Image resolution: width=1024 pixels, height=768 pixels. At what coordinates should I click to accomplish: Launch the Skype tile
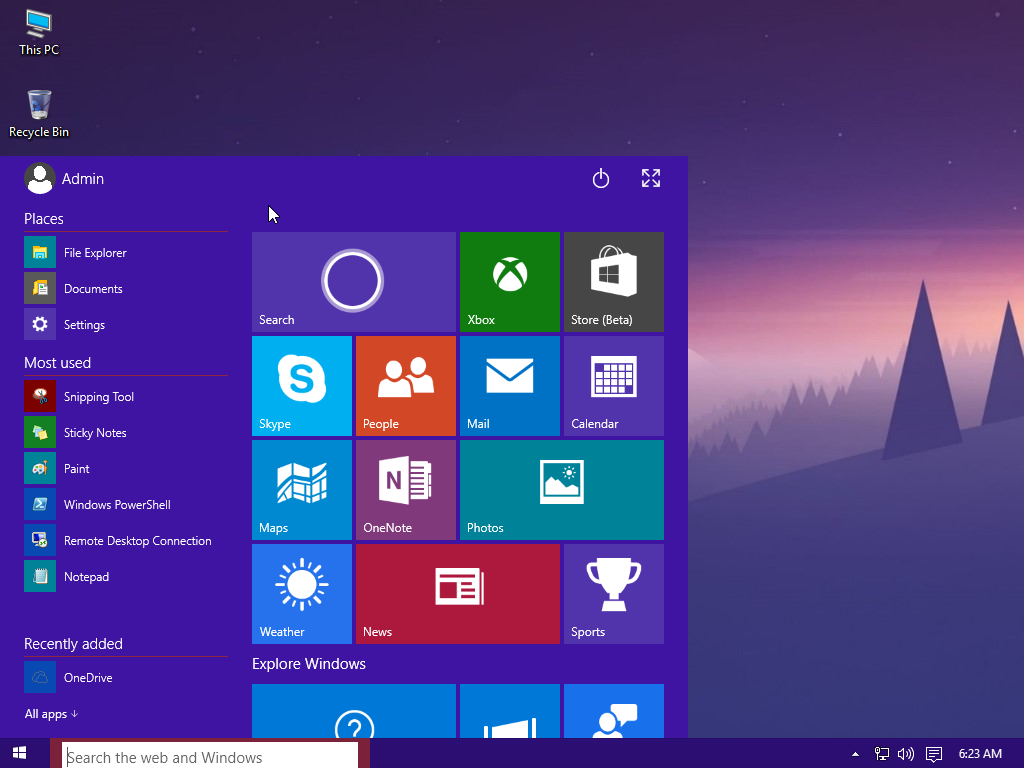(x=301, y=386)
